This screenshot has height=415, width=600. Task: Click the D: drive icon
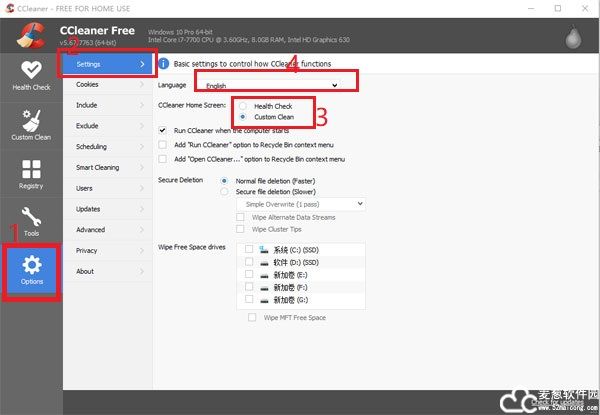[x=264, y=263]
